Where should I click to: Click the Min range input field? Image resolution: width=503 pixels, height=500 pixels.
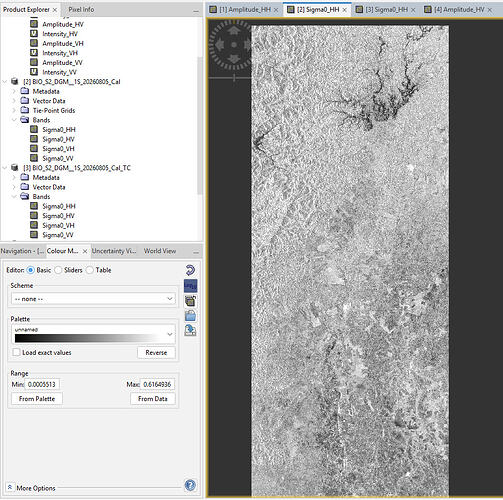[x=42, y=384]
